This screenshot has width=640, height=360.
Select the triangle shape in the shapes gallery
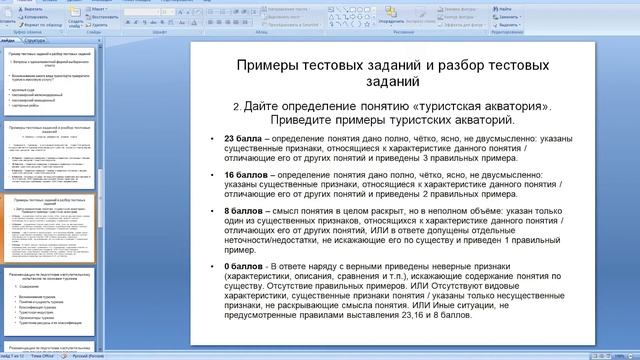click(331, 17)
